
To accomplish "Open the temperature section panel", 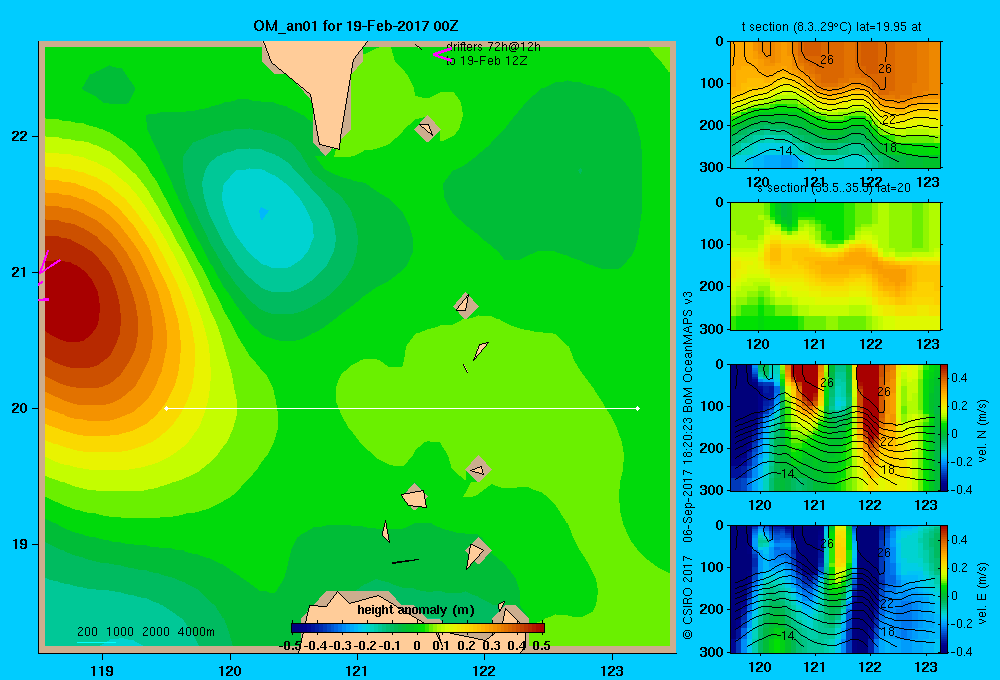I will click(x=835, y=105).
